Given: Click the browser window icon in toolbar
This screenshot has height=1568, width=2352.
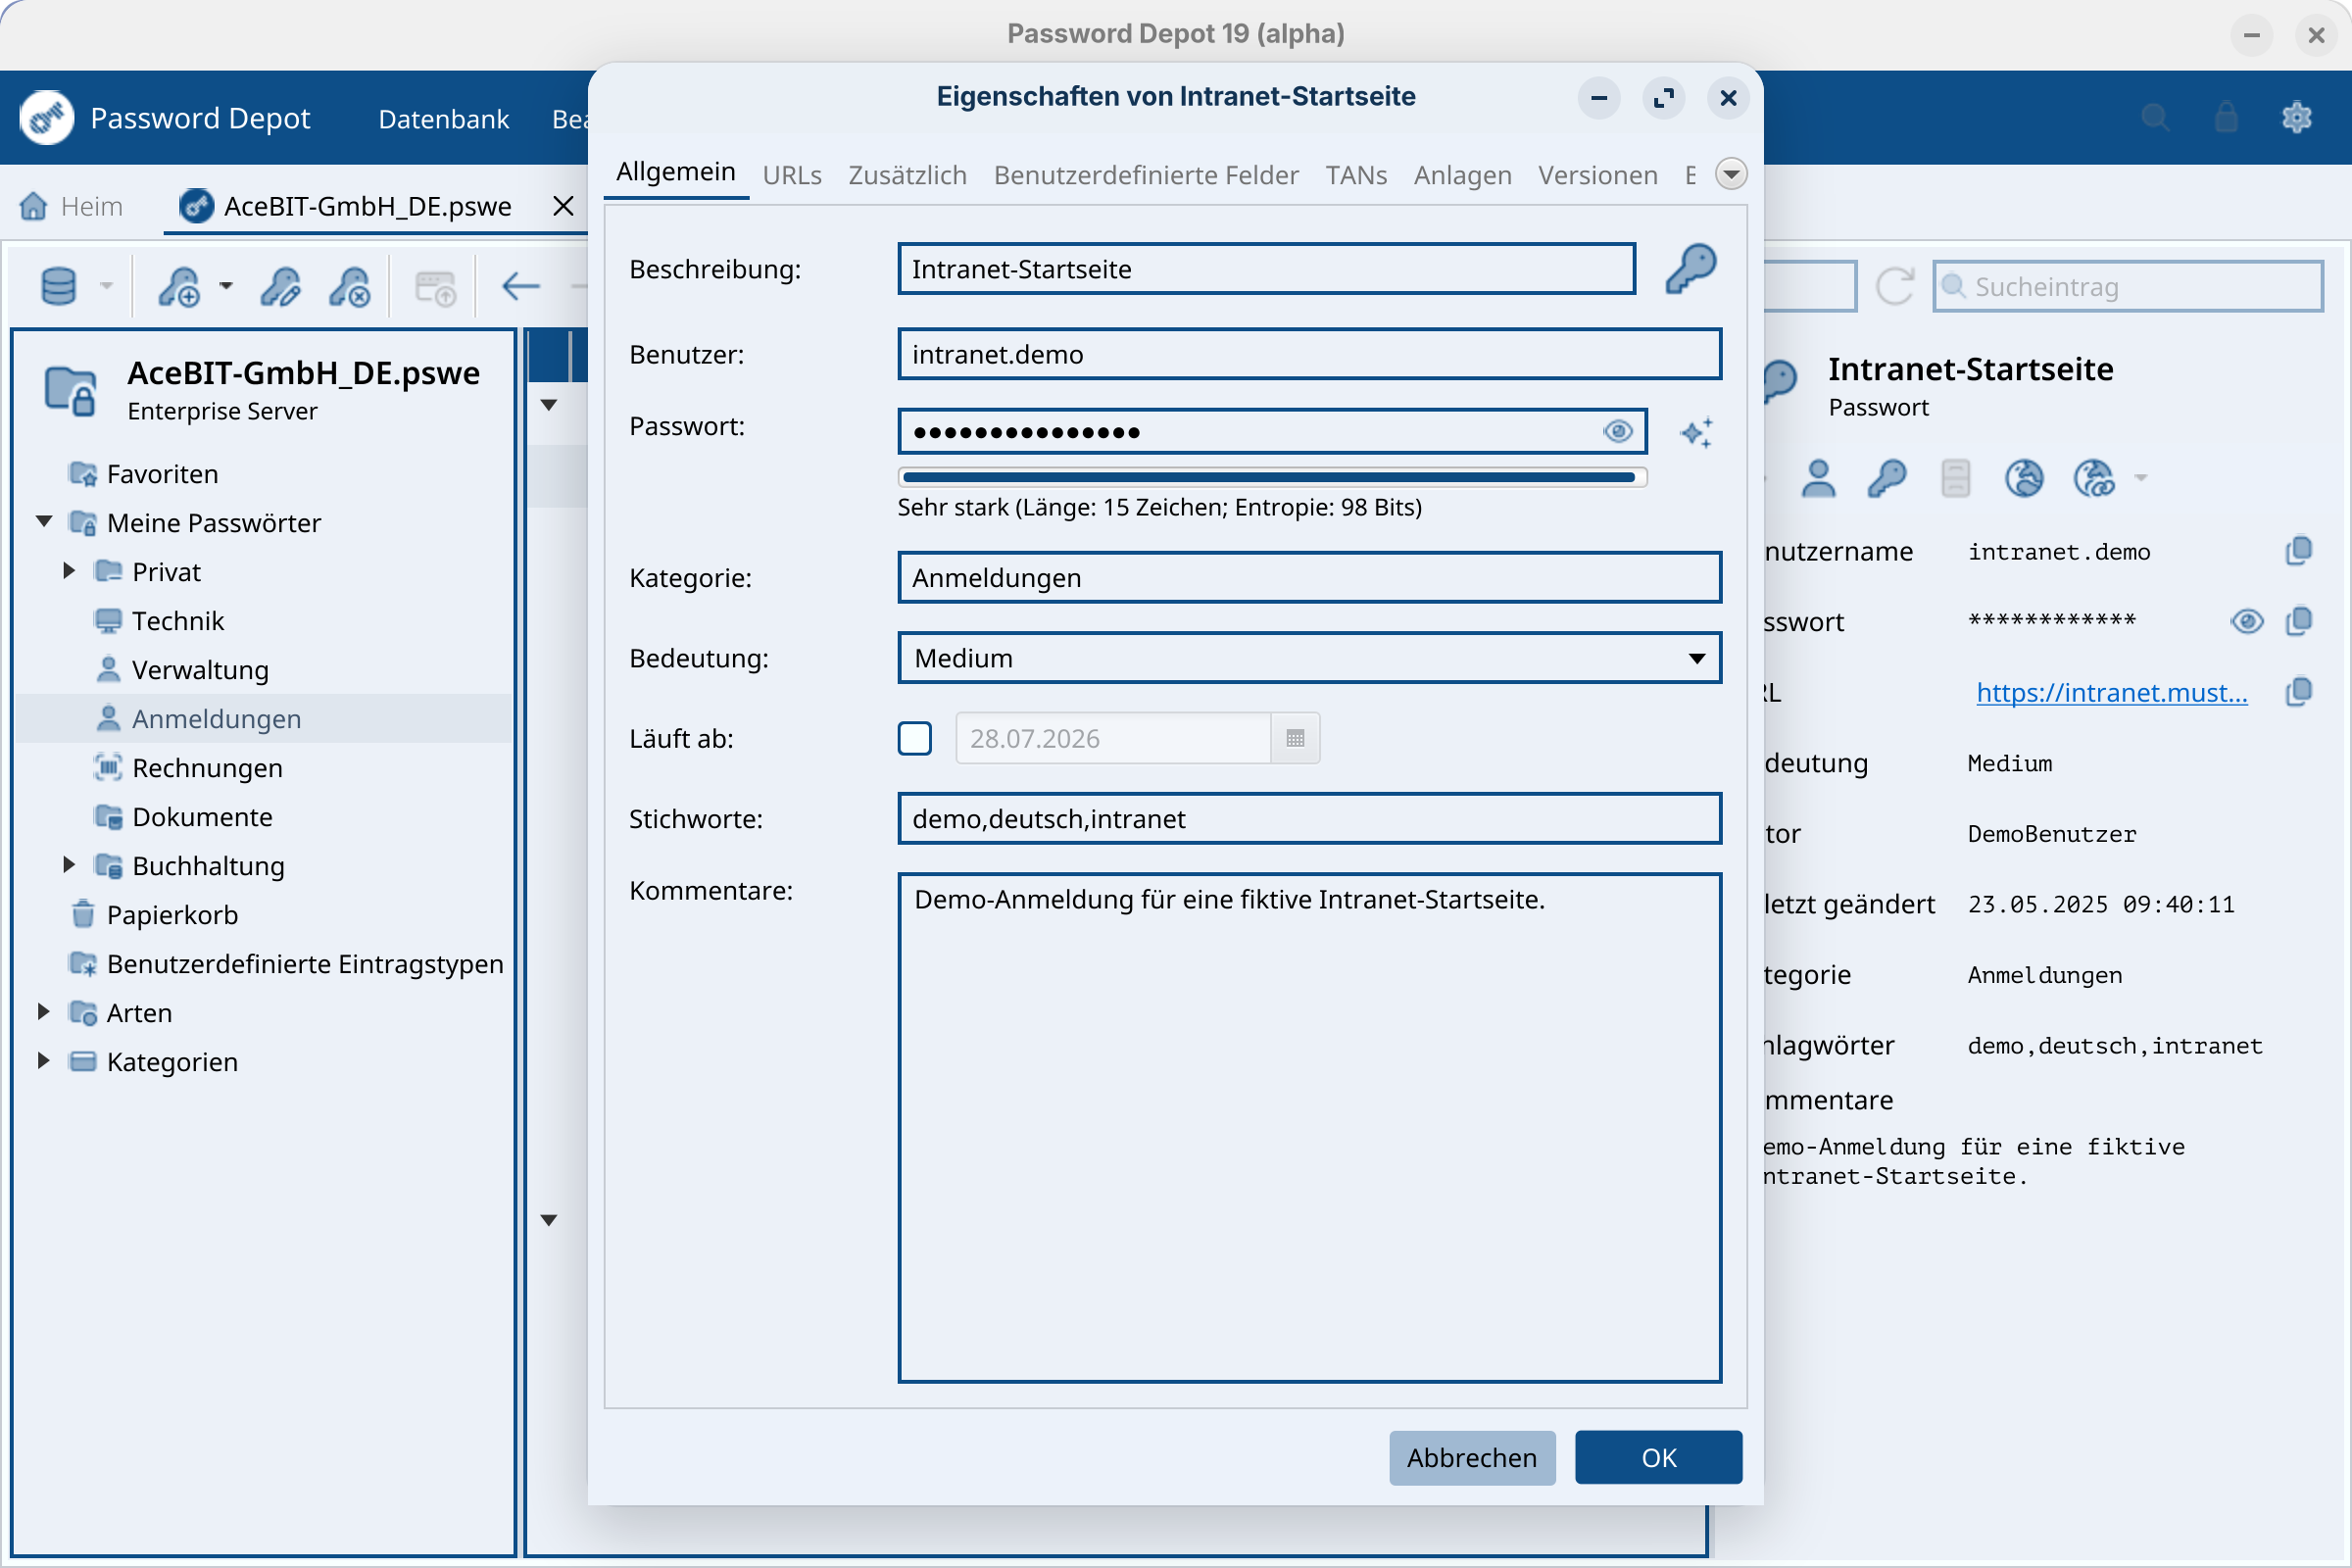Looking at the screenshot, I should tap(436, 288).
